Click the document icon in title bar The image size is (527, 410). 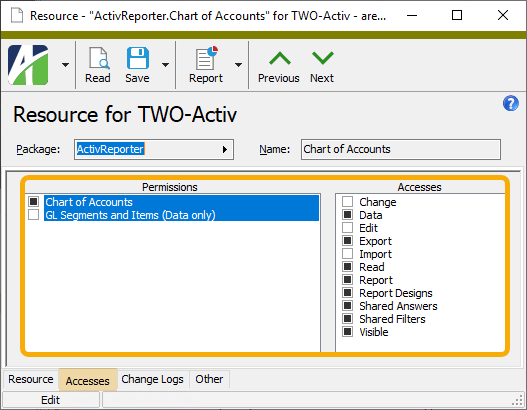click(17, 15)
